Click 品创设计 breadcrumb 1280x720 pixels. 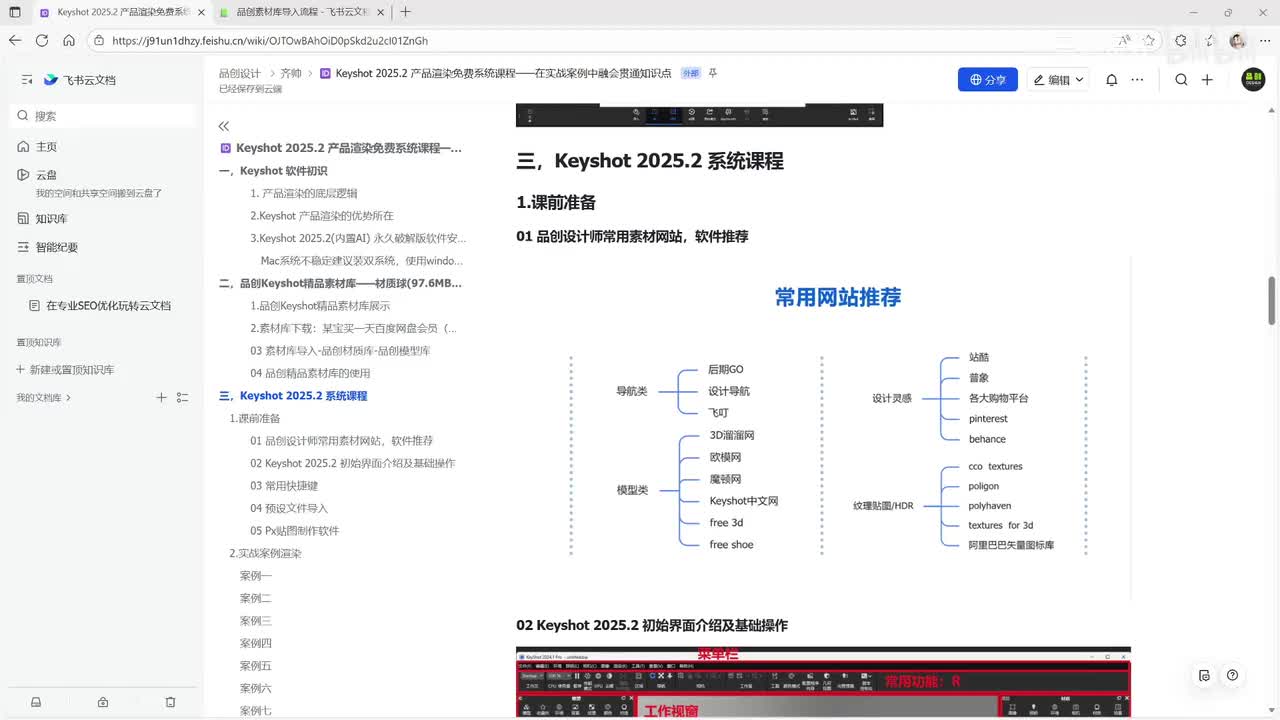point(239,74)
